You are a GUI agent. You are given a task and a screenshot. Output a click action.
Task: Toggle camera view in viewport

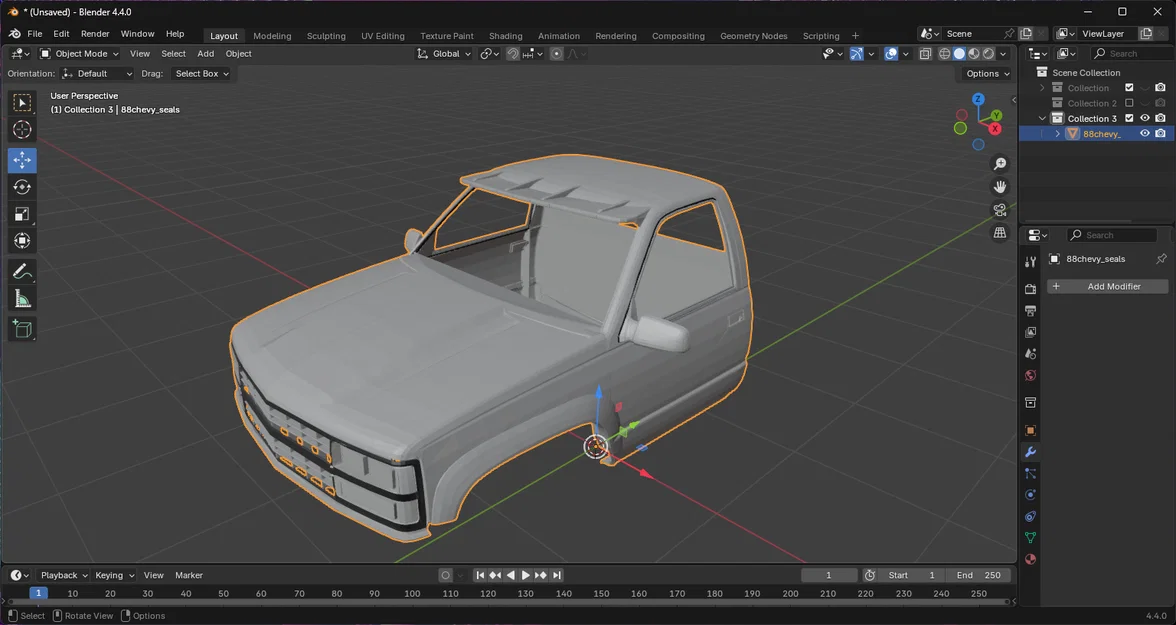[x=1000, y=210]
